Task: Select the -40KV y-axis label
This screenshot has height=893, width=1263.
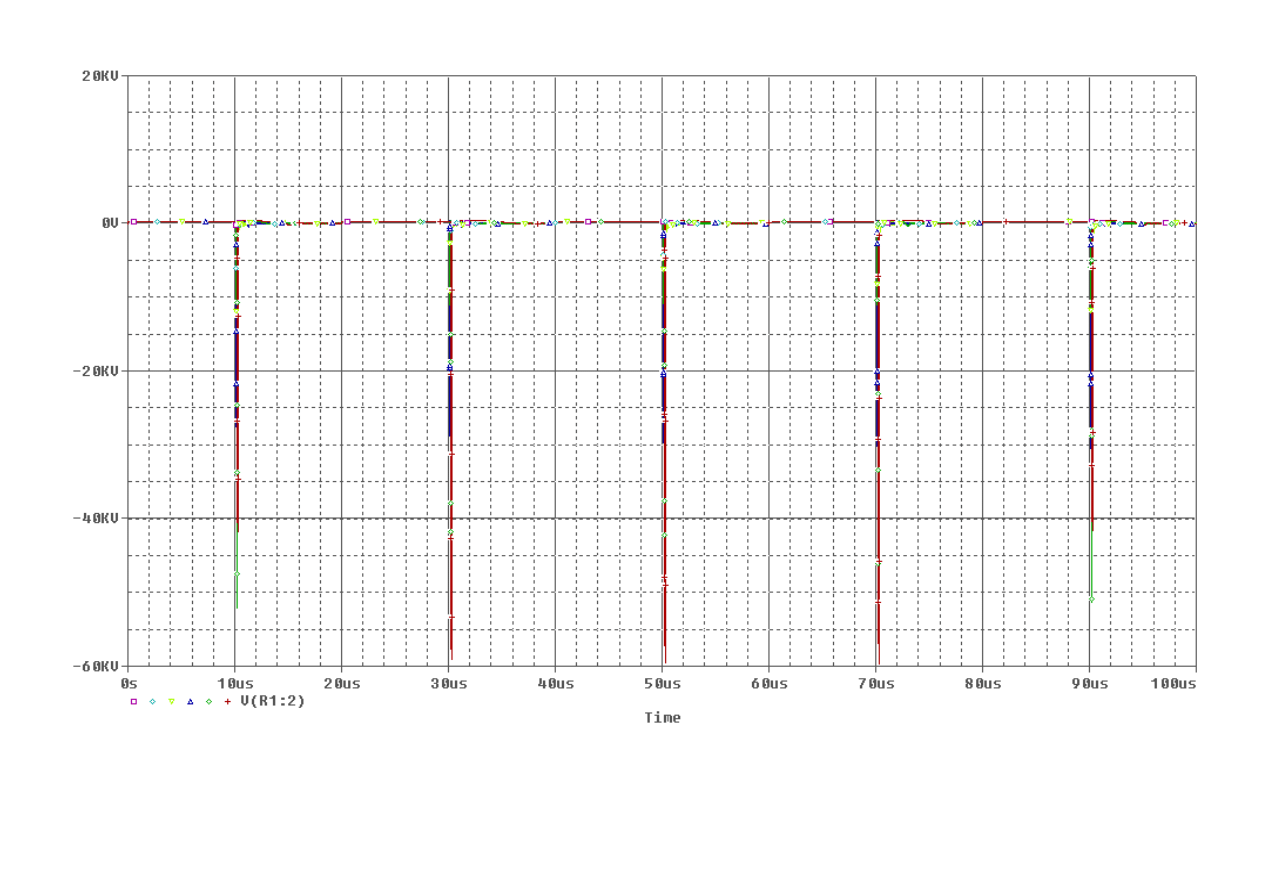Action: (97, 518)
